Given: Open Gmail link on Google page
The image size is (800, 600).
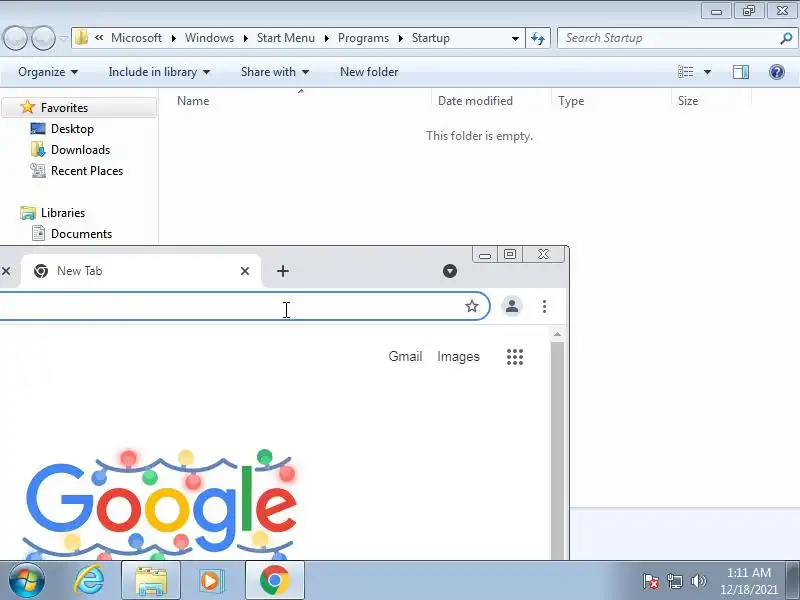Looking at the screenshot, I should (x=405, y=356).
